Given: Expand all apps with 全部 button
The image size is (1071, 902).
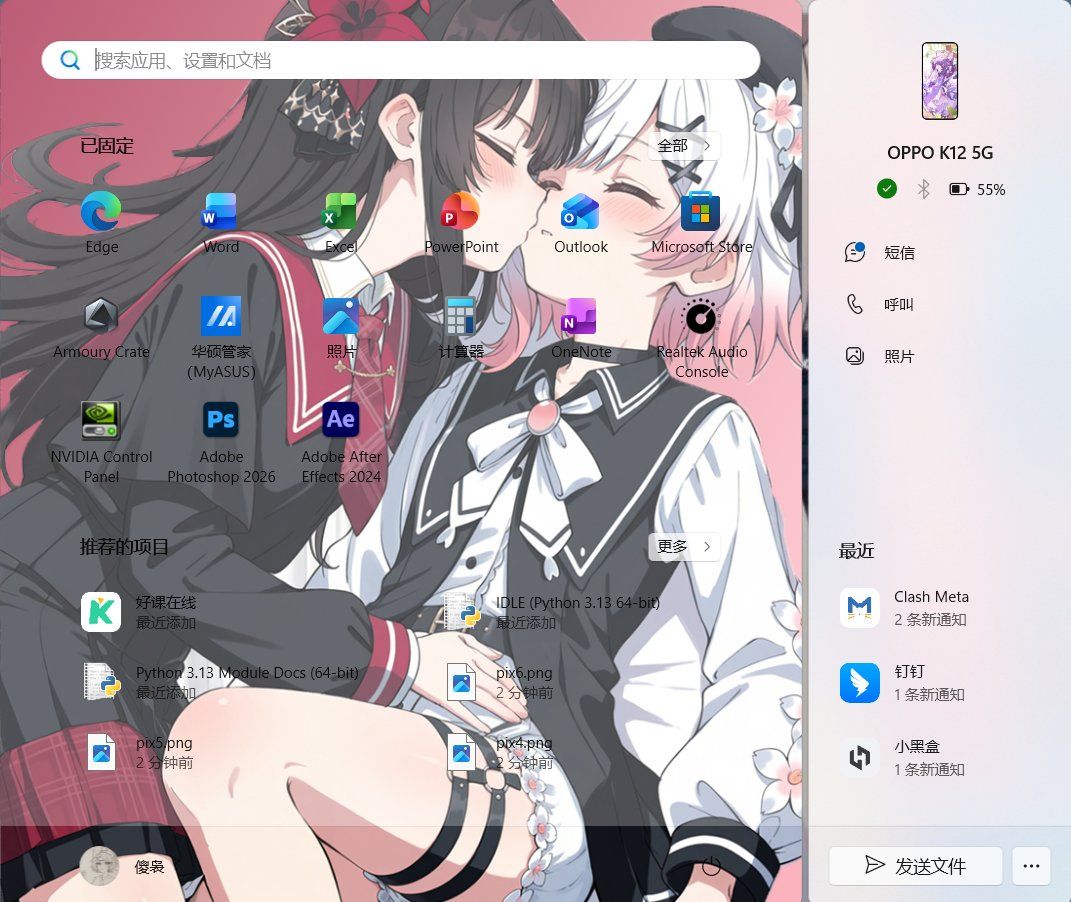Looking at the screenshot, I should click(x=684, y=145).
